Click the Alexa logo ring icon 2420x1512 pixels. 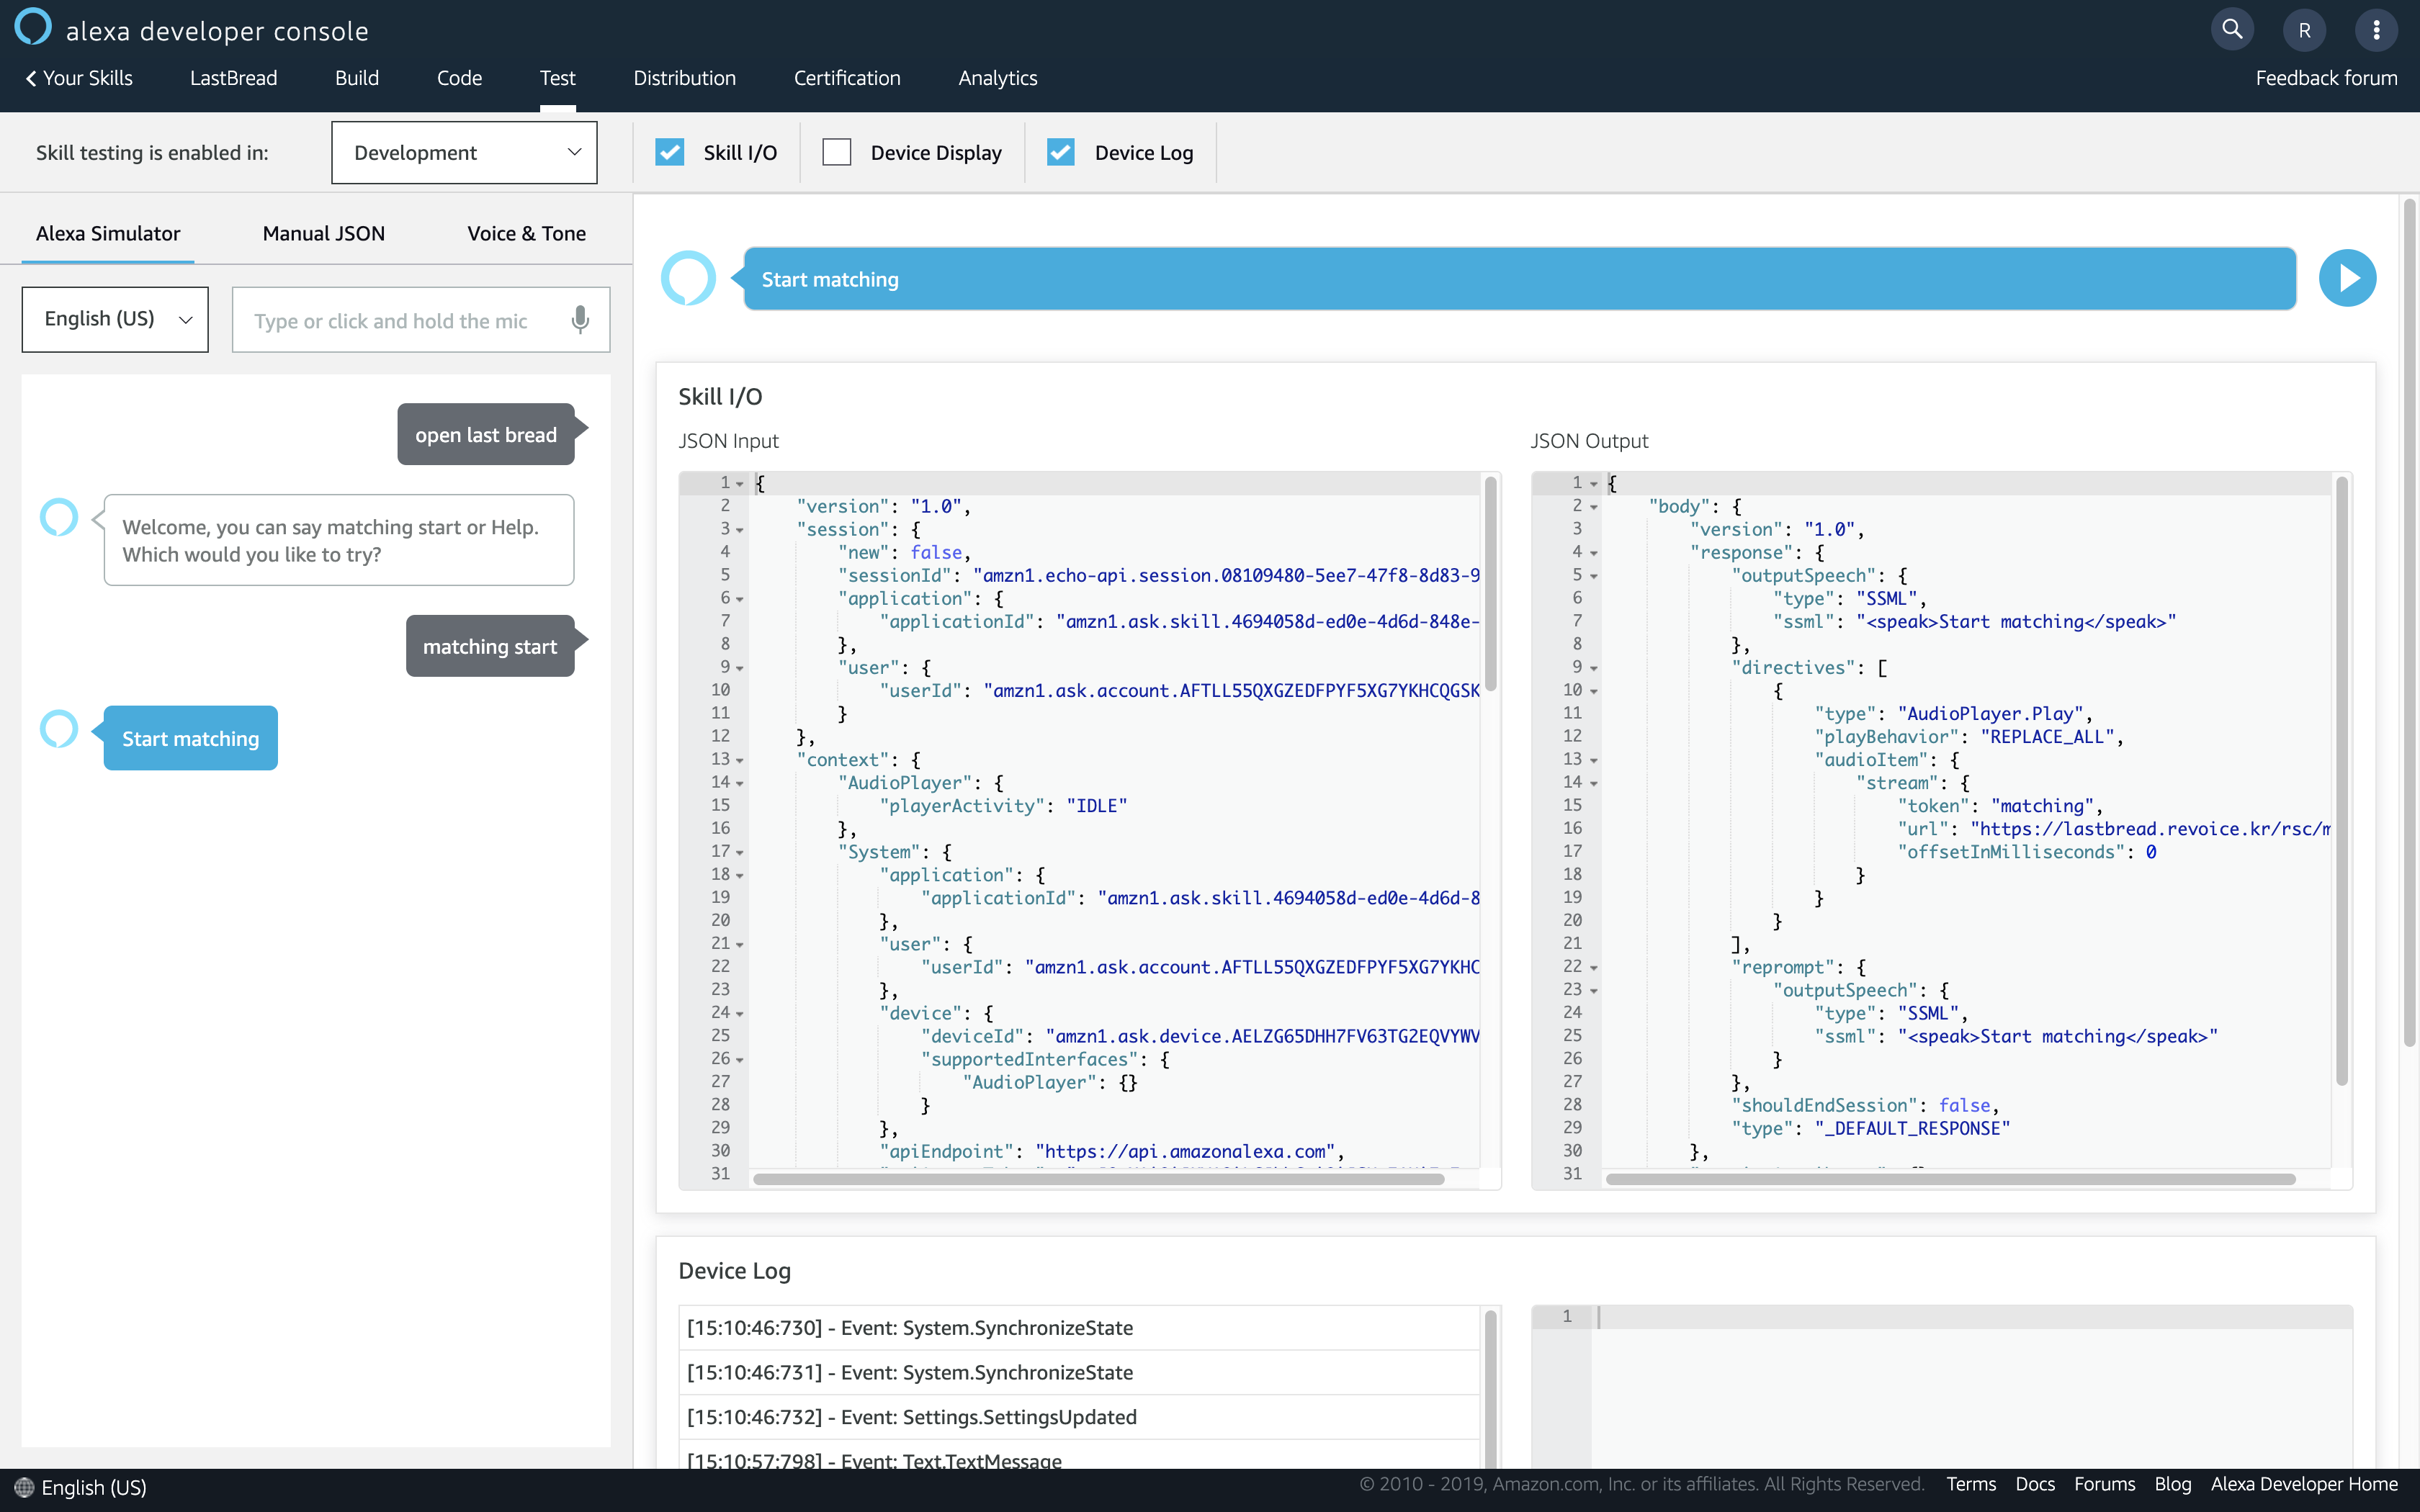pyautogui.click(x=33, y=27)
